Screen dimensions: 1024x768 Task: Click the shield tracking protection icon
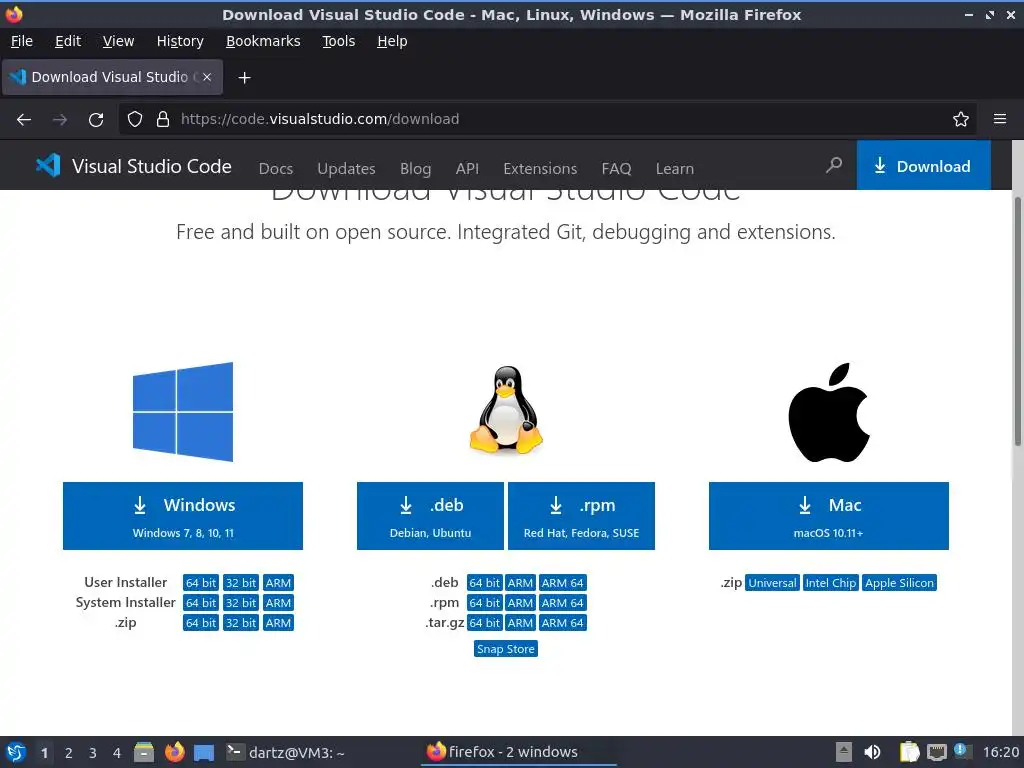point(135,119)
